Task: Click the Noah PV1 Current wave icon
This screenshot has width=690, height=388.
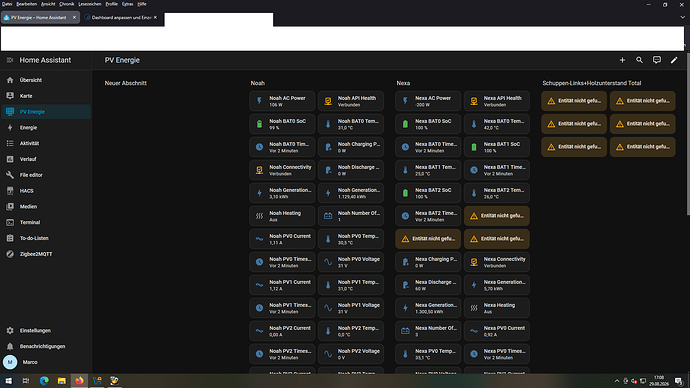Action: pyautogui.click(x=260, y=285)
